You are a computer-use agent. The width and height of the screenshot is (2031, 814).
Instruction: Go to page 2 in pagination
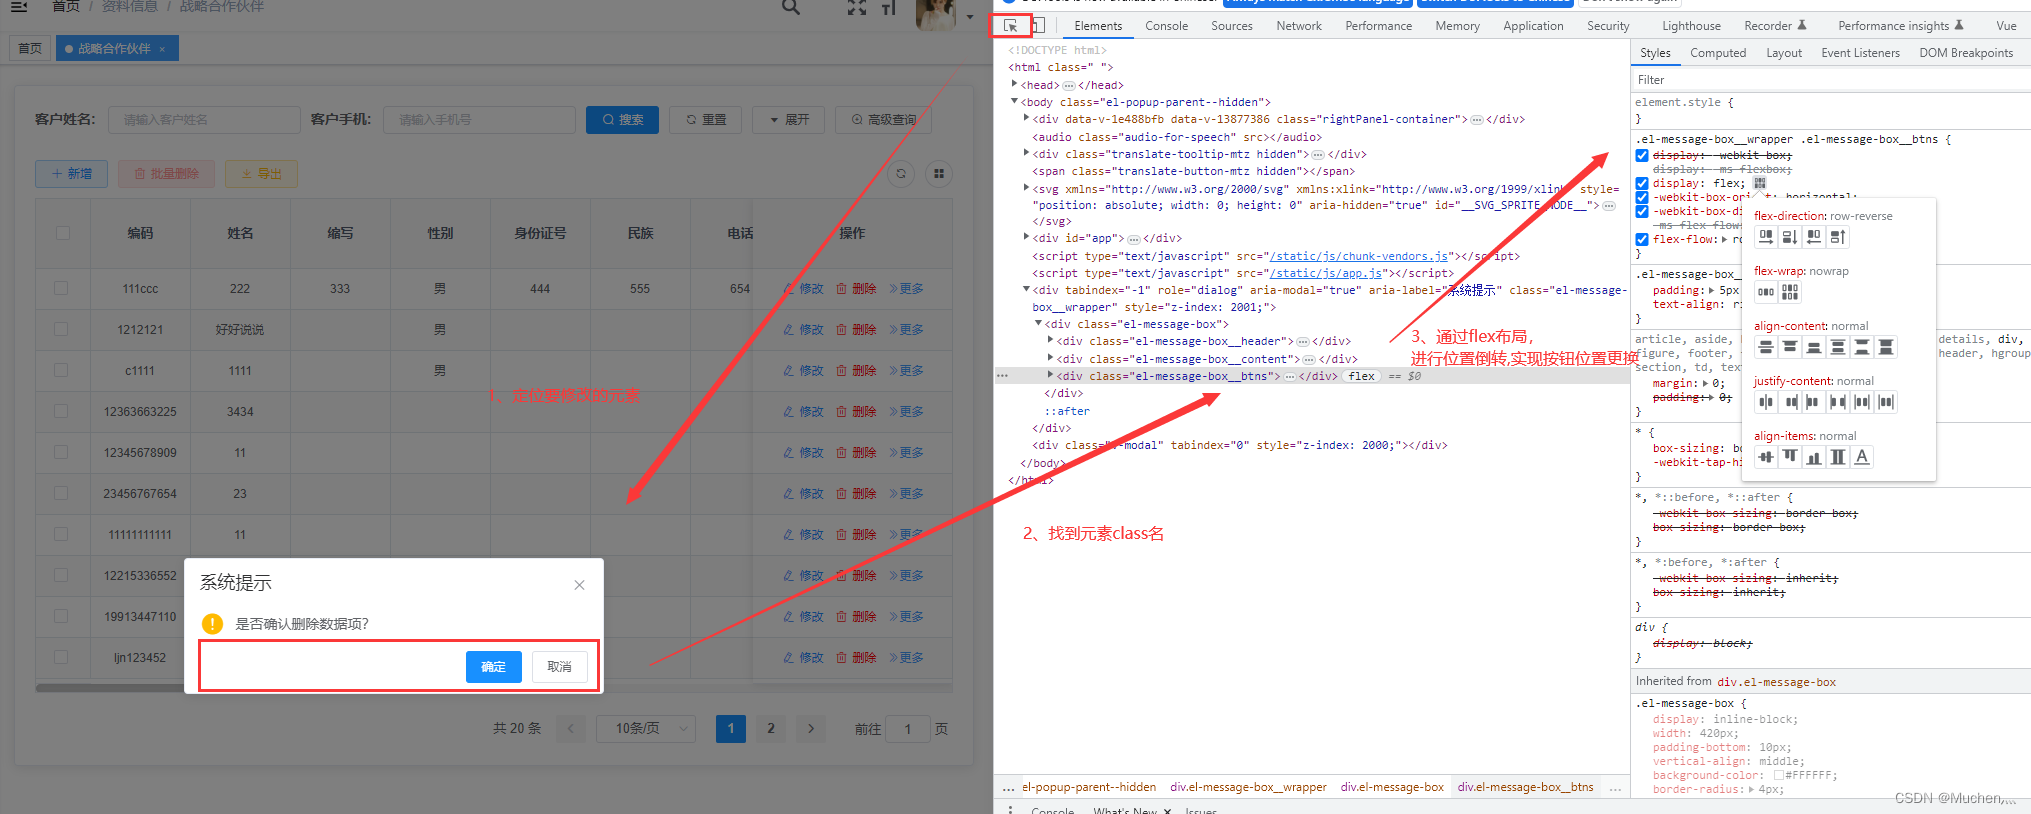pyautogui.click(x=771, y=728)
